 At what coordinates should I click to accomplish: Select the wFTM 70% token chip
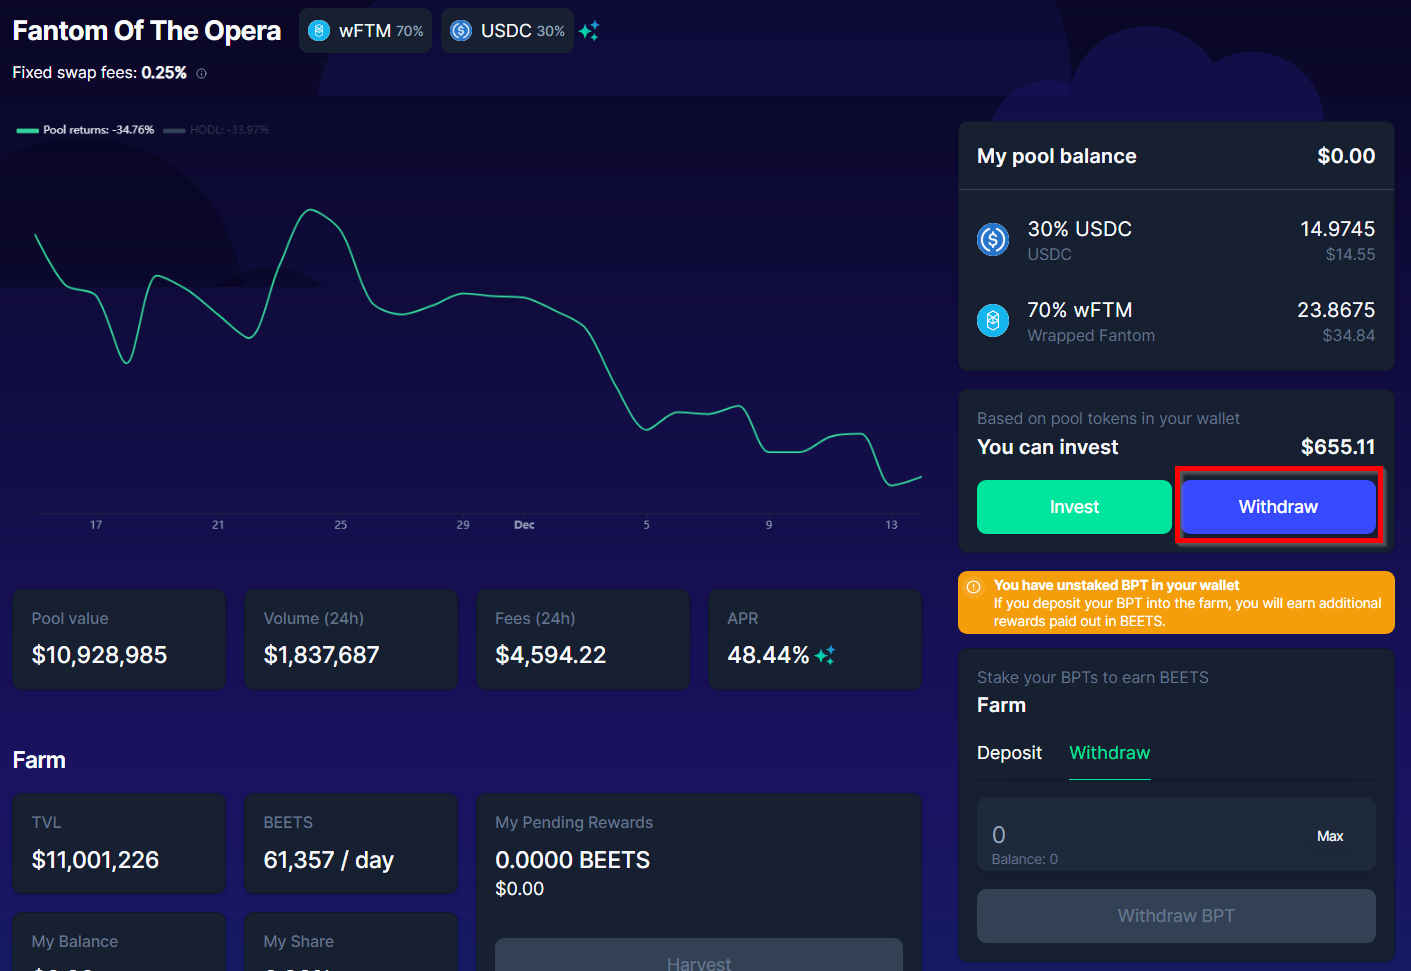[365, 31]
